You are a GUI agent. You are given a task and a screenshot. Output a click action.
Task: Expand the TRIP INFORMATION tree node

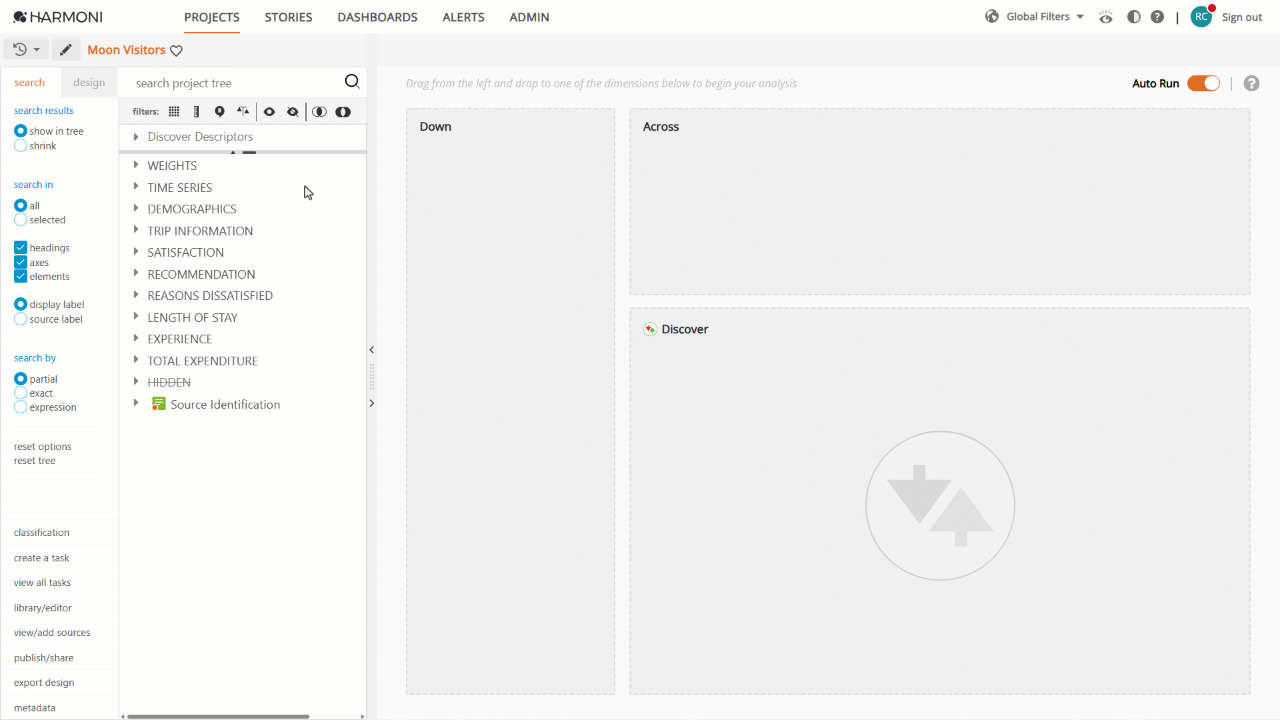pyautogui.click(x=136, y=230)
